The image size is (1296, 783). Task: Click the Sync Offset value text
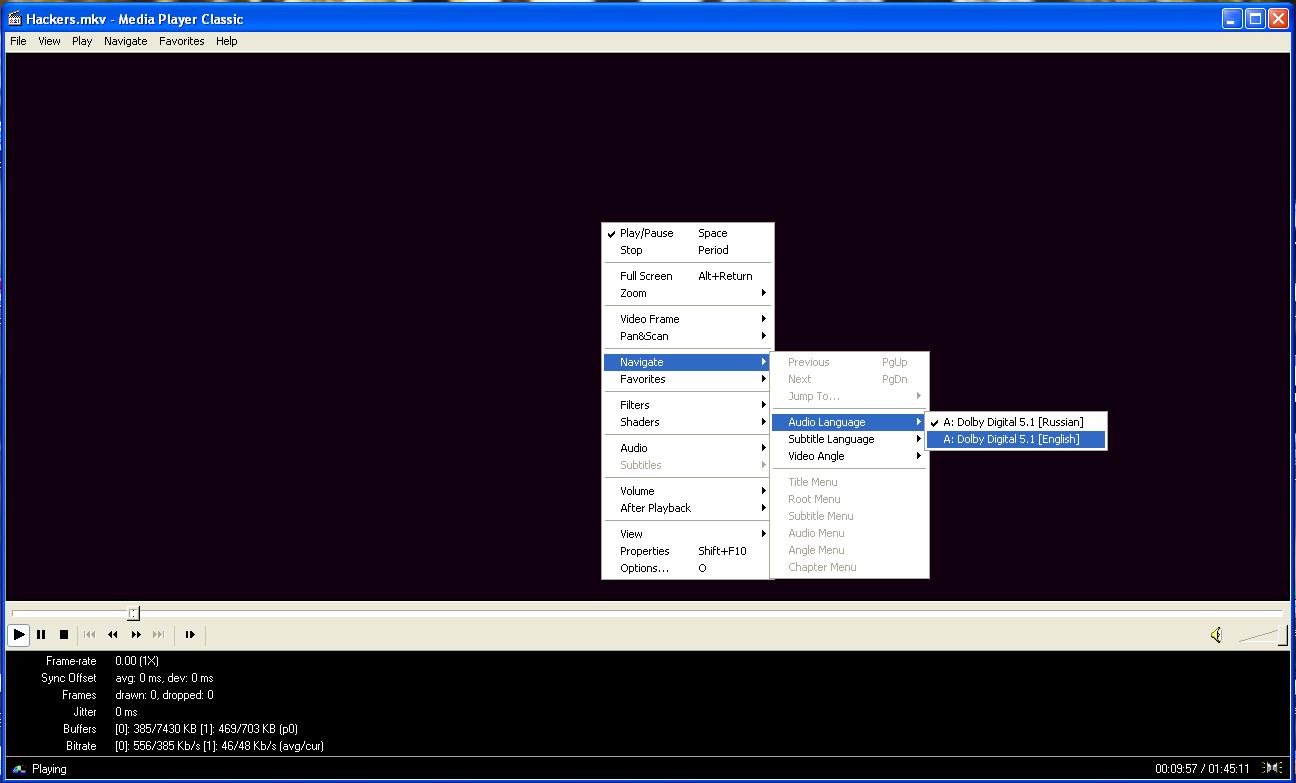coord(164,678)
